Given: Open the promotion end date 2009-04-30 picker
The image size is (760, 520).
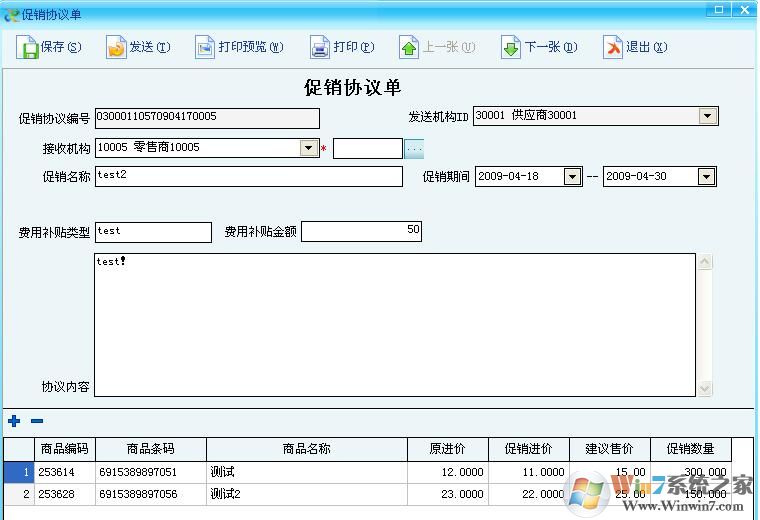Looking at the screenshot, I should point(706,177).
